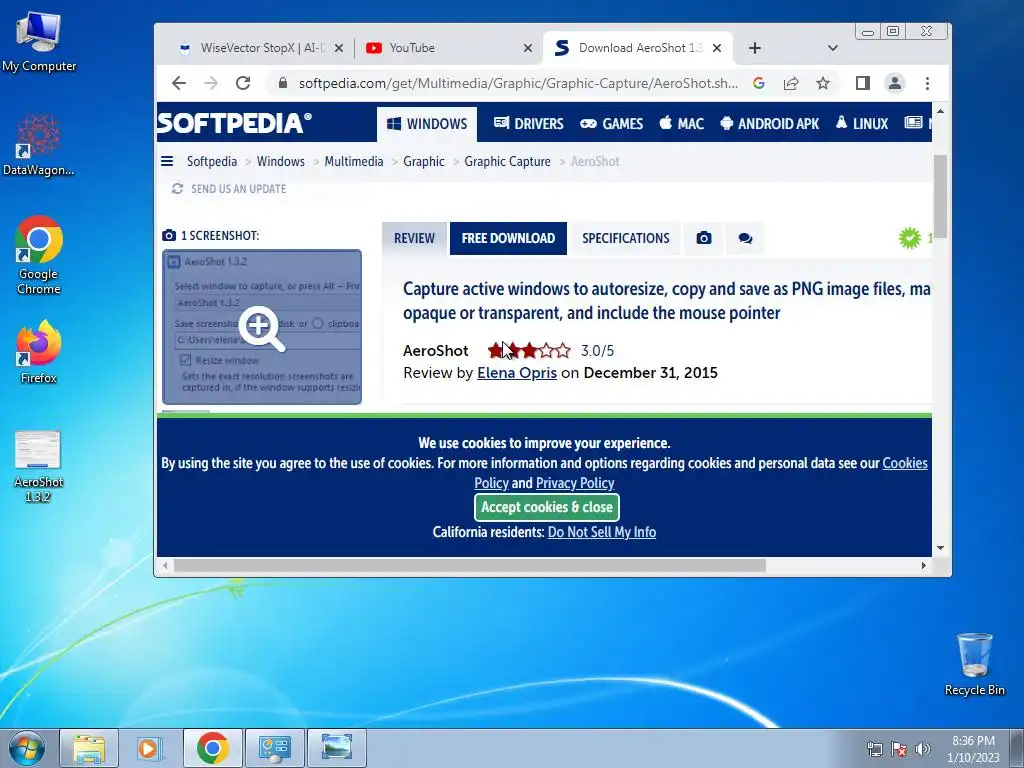
Task: Open Chrome three-dot menu
Action: (x=927, y=83)
